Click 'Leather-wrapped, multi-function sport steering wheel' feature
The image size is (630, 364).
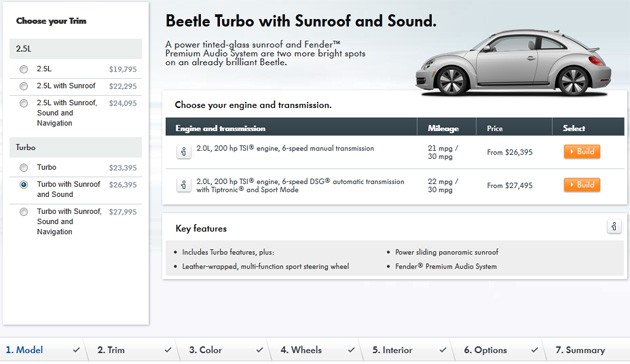(266, 266)
